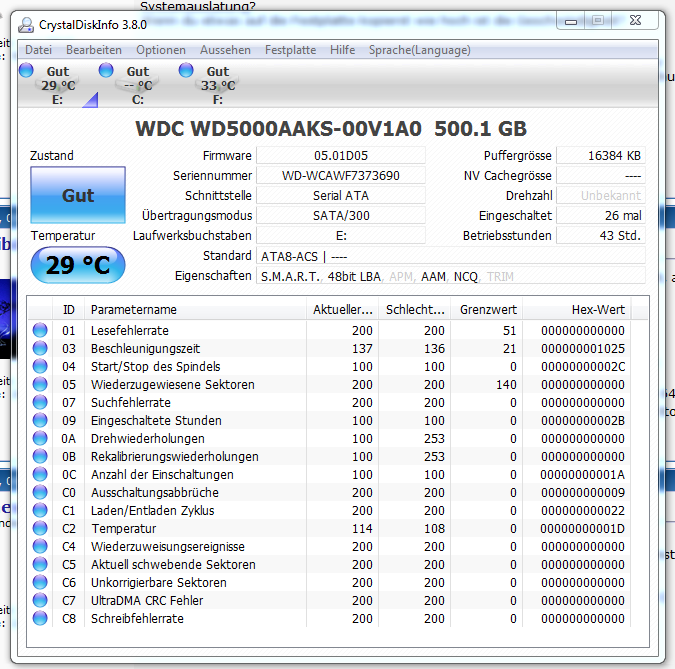This screenshot has width=675, height=669.
Task: Click status orb of Anzahl der Einschaltungen row
Action: click(40, 474)
